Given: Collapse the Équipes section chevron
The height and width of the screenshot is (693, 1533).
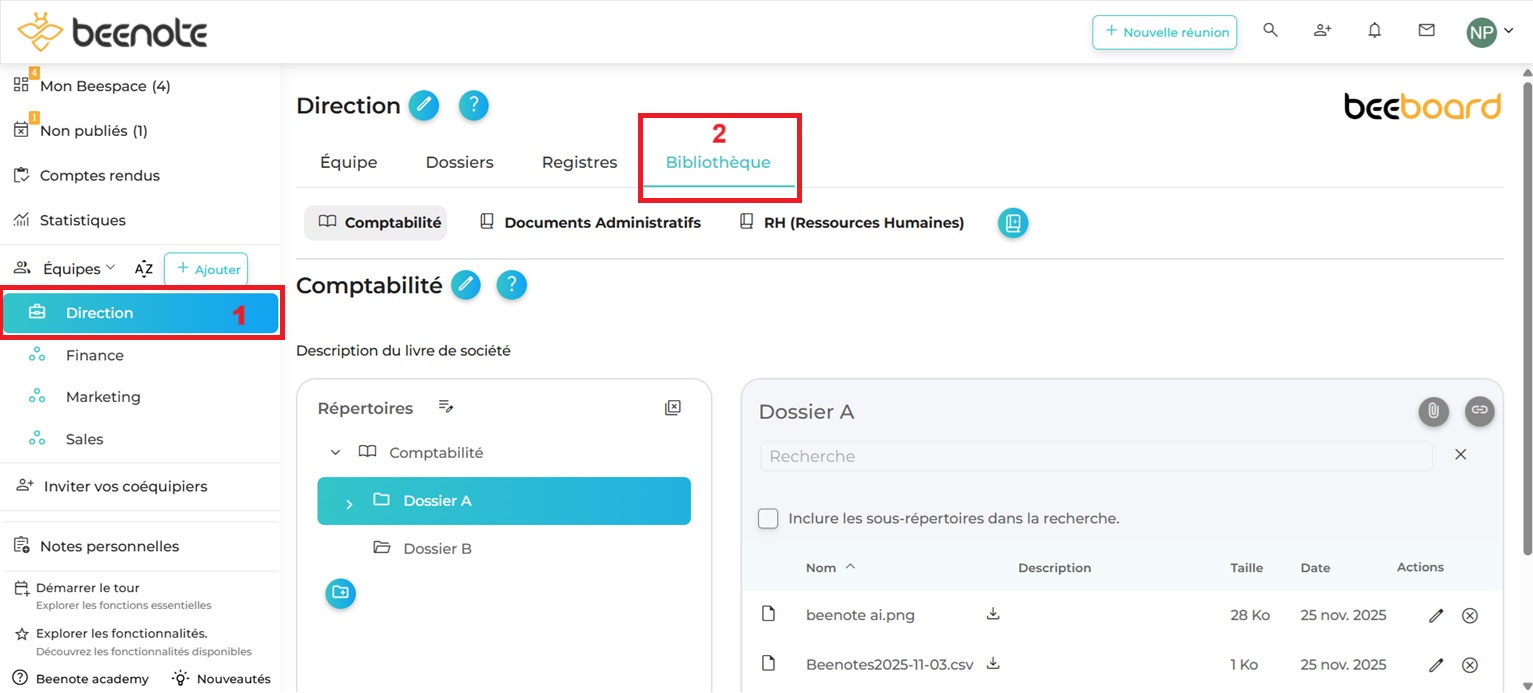Looking at the screenshot, I should 110,268.
